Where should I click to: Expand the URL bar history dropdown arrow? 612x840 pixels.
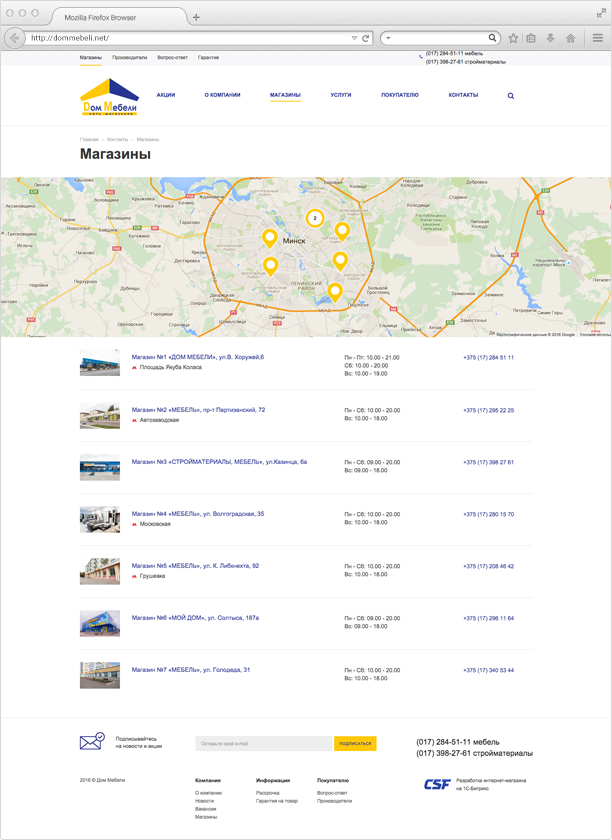pyautogui.click(x=354, y=38)
